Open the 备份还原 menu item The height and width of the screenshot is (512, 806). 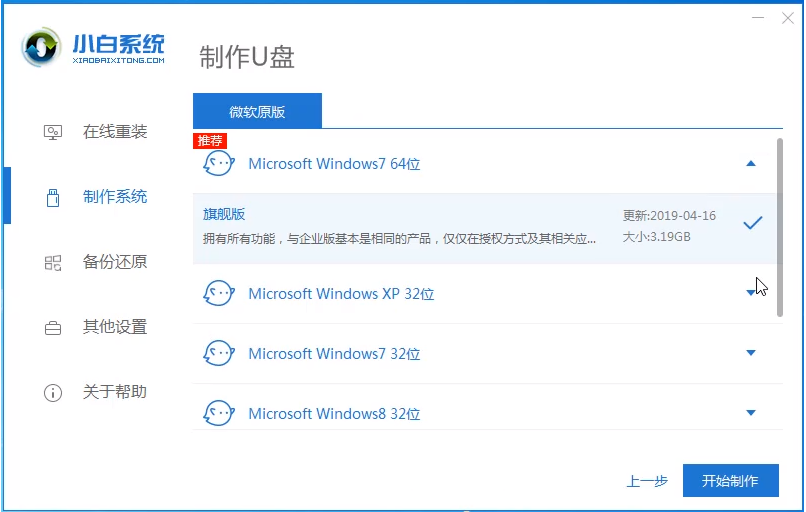[x=115, y=262]
